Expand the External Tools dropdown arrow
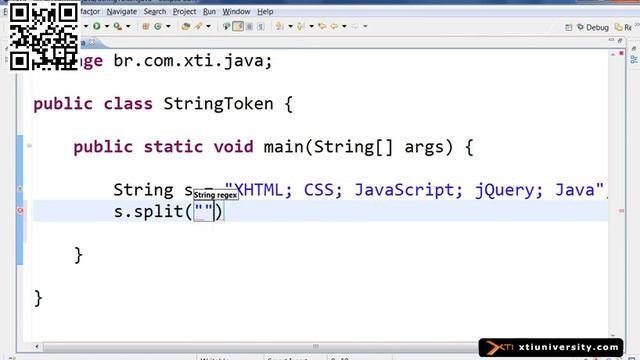 tap(128, 27)
